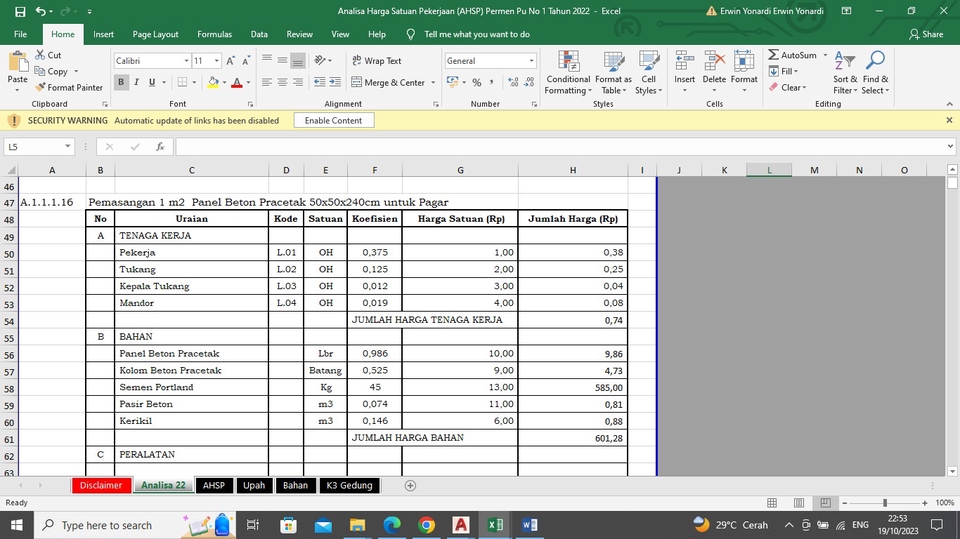Open the font size dropdown
Viewport: 960px width, 539px height.
point(217,61)
